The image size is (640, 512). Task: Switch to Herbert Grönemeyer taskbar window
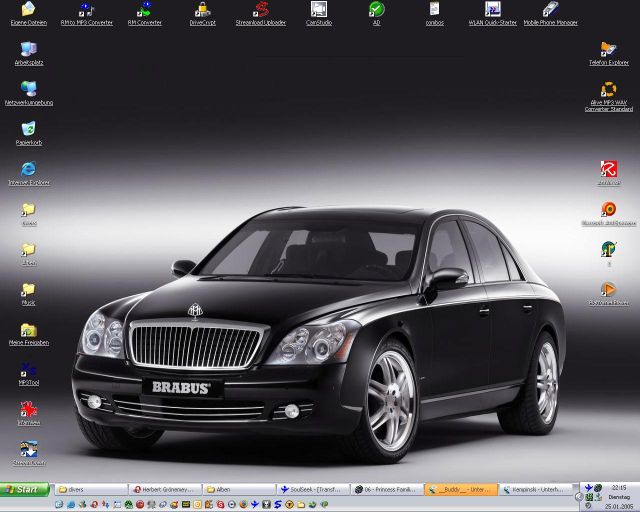164,489
